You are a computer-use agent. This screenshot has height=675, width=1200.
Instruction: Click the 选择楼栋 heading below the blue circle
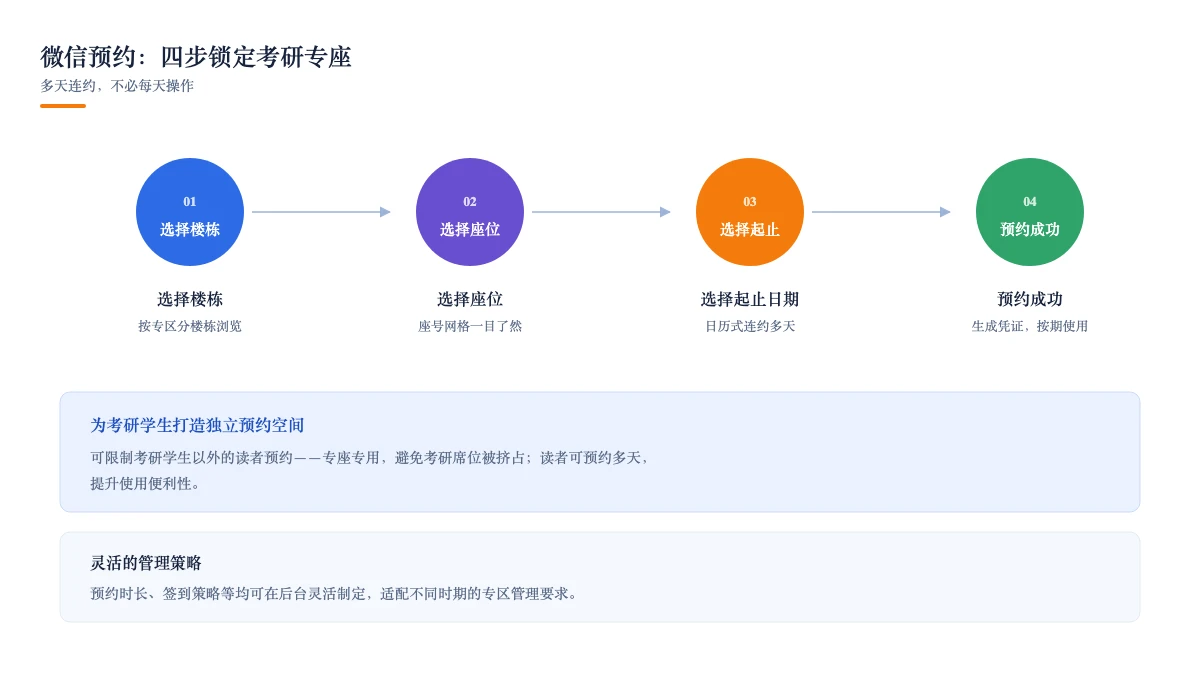pos(190,299)
